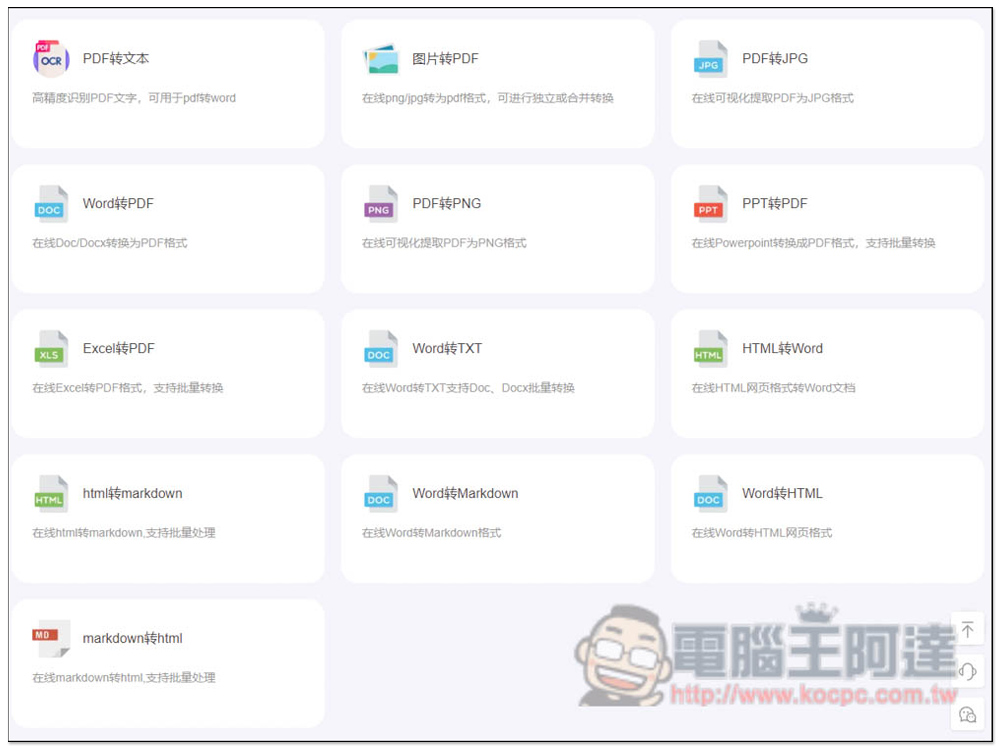1000x750 pixels.
Task: Click the 高精度识别PDF文字 description text
Action: [x=134, y=98]
